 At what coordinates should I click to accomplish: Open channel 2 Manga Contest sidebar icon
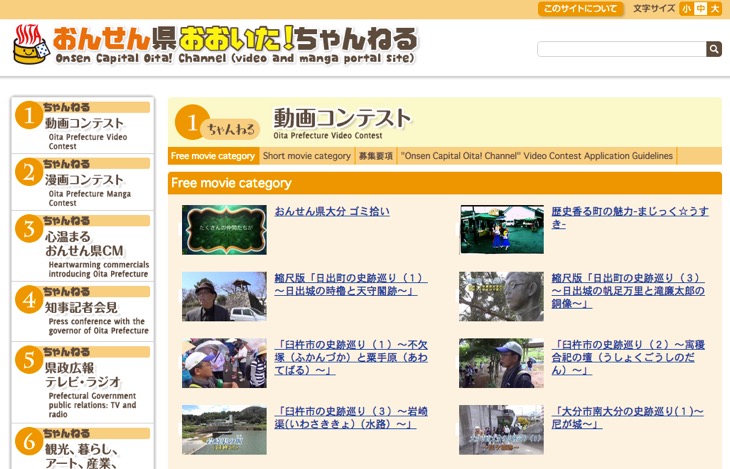pos(28,172)
